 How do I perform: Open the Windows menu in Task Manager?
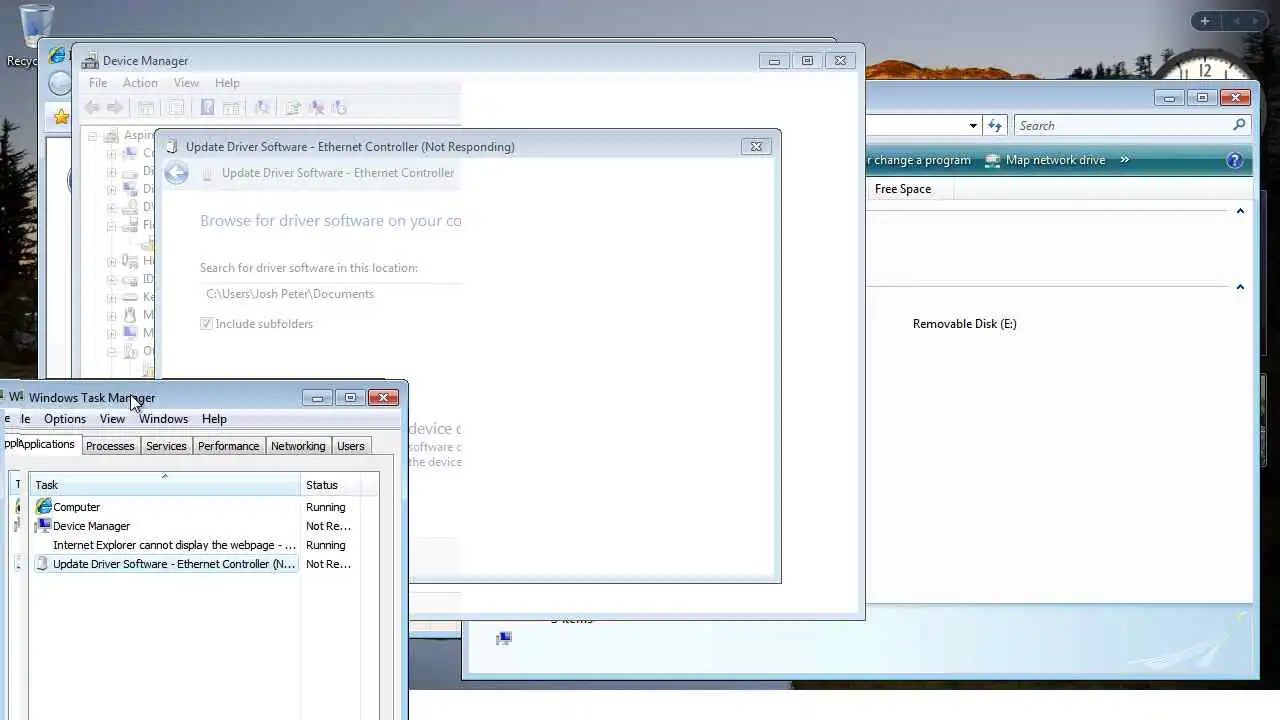163,419
